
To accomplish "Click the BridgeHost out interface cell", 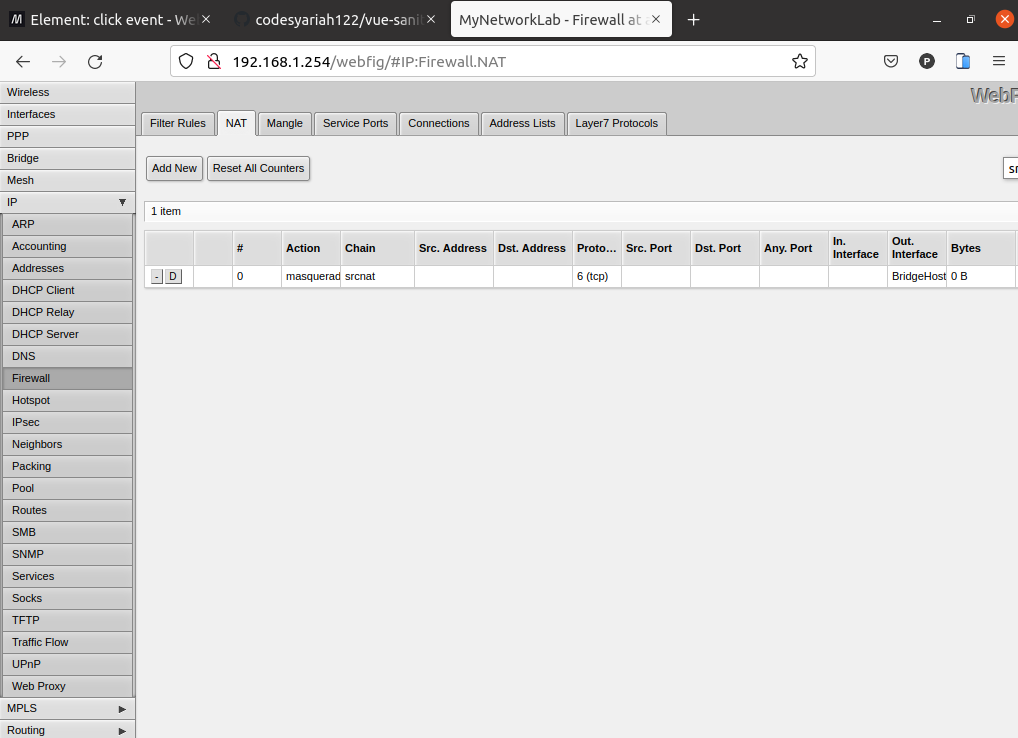I will (917, 277).
